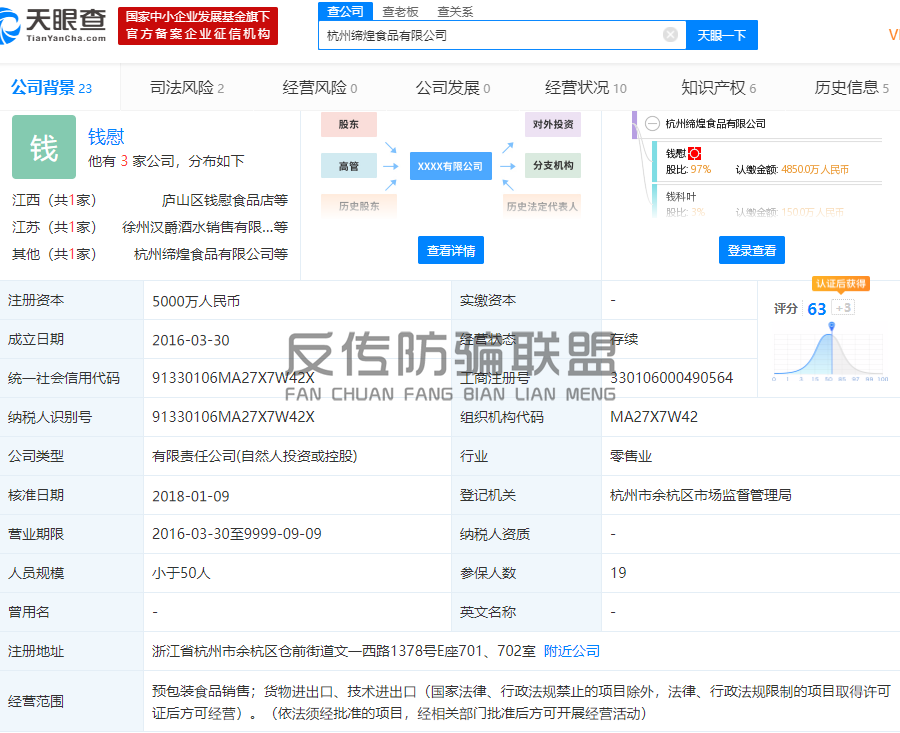Collapse the 杭州缔煌食品有限公司 equity tree node
The height and width of the screenshot is (733, 900).
click(652, 124)
